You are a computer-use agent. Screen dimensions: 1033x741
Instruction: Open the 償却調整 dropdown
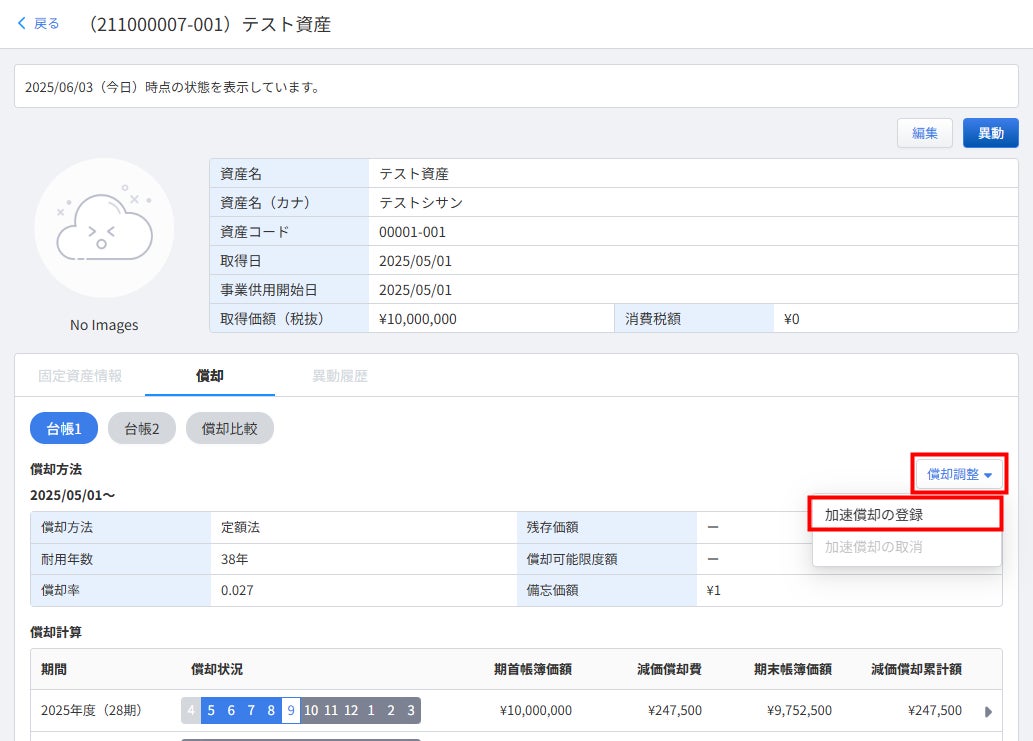pos(959,474)
